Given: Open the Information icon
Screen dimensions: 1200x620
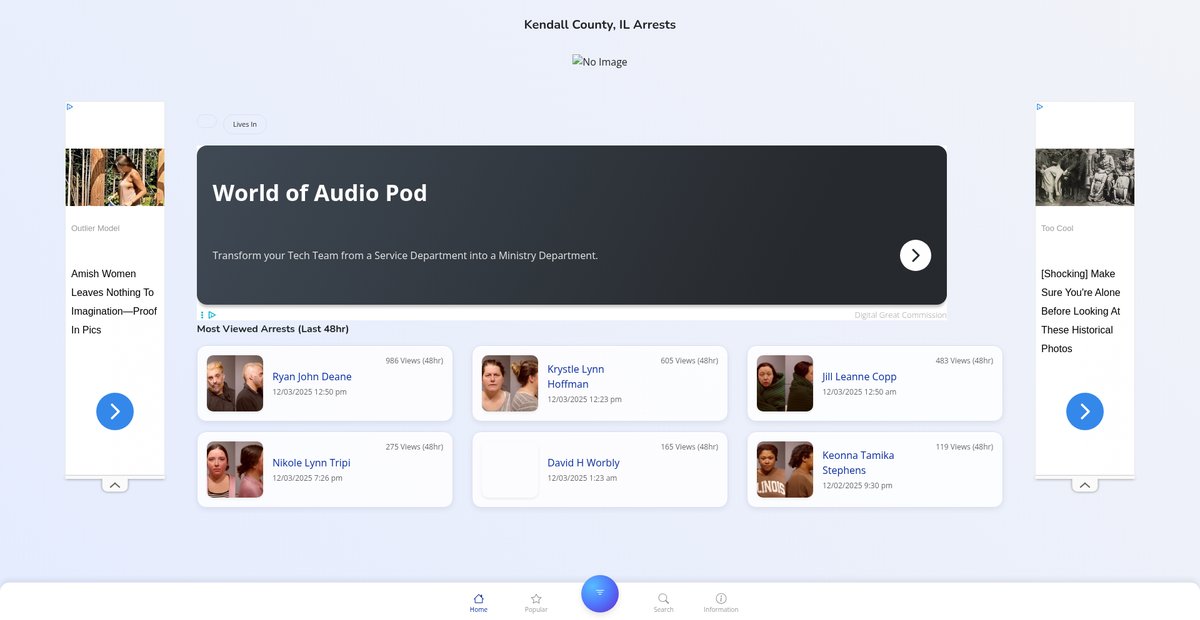Looking at the screenshot, I should tap(720, 601).
